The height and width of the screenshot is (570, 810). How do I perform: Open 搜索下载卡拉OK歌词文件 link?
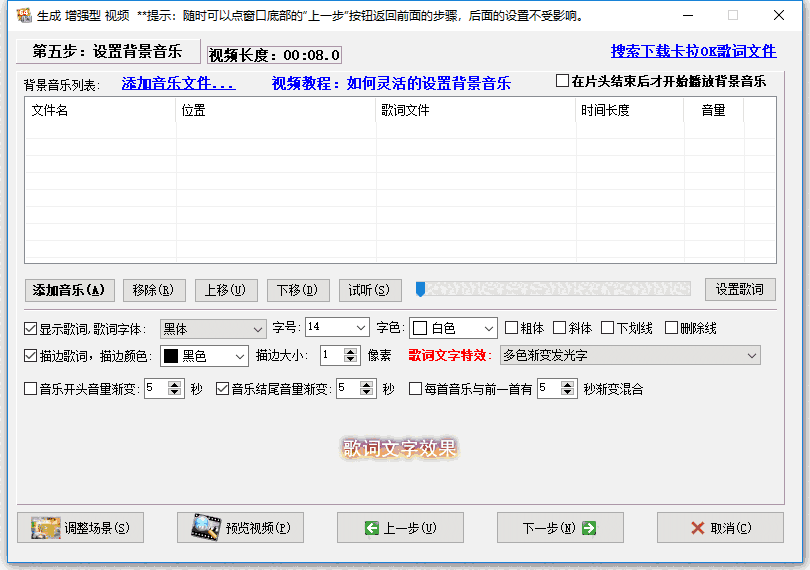[693, 51]
